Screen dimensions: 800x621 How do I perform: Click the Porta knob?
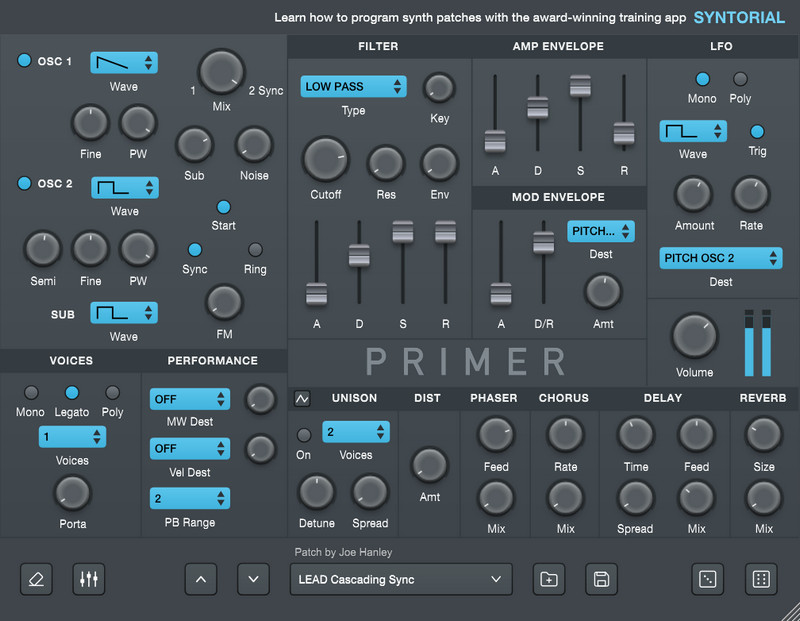point(72,493)
